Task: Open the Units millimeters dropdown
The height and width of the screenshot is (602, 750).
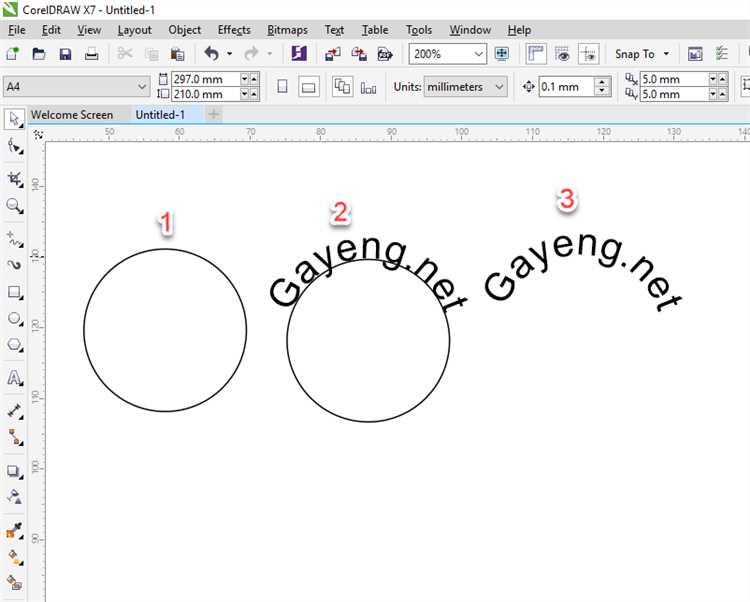Action: click(x=500, y=87)
